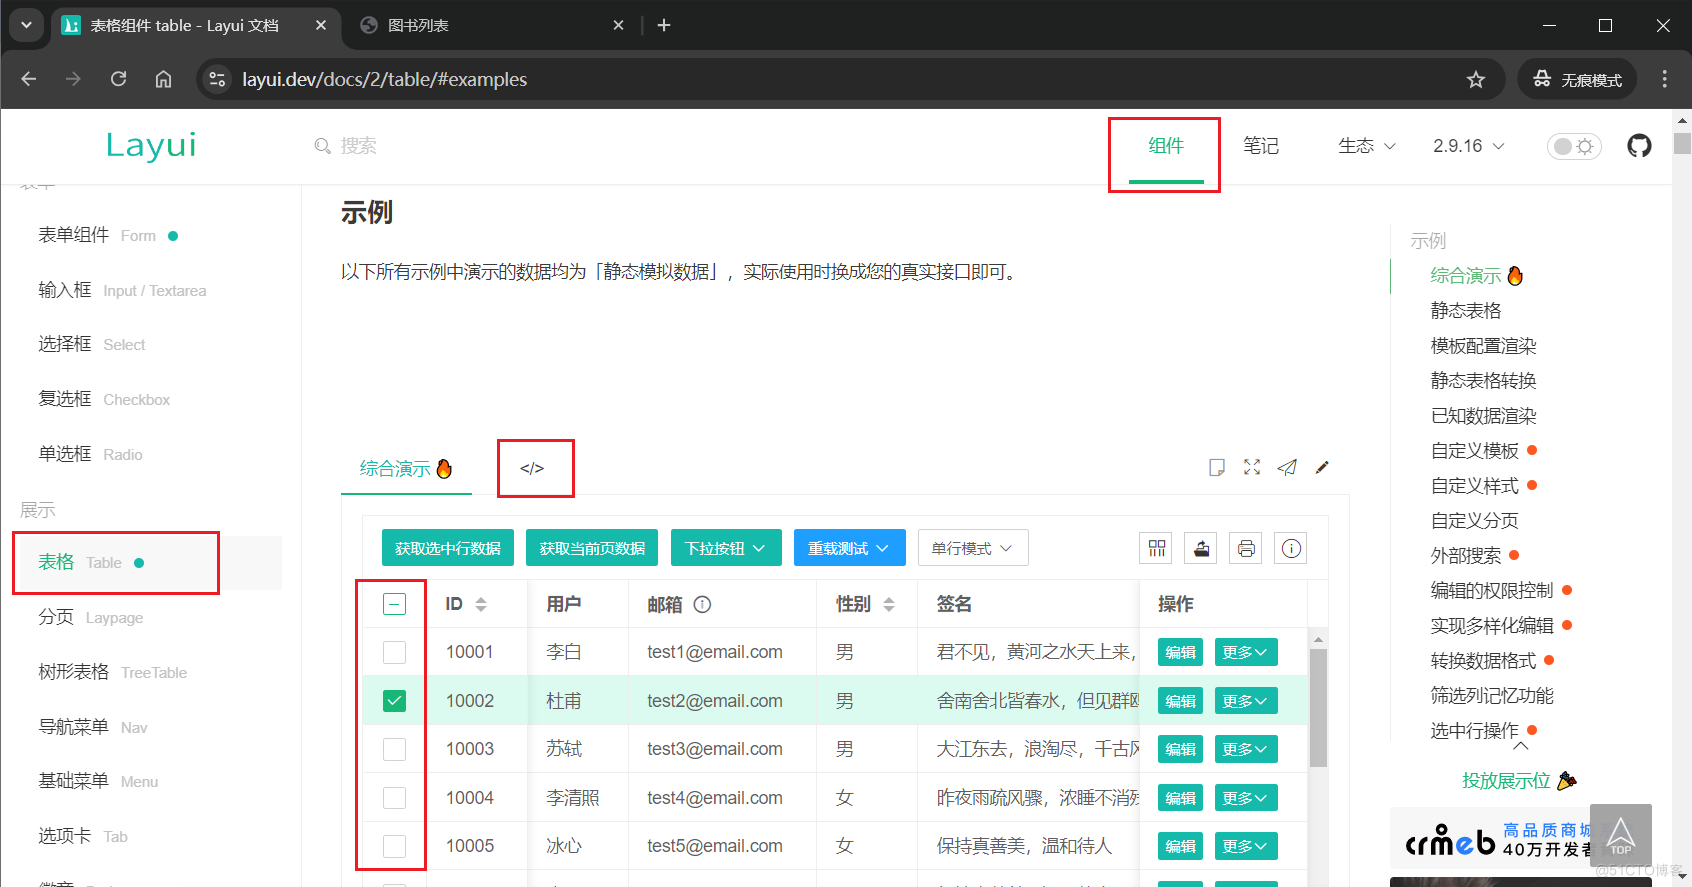
Task: Open the GitHub repository icon
Action: [1639, 146]
